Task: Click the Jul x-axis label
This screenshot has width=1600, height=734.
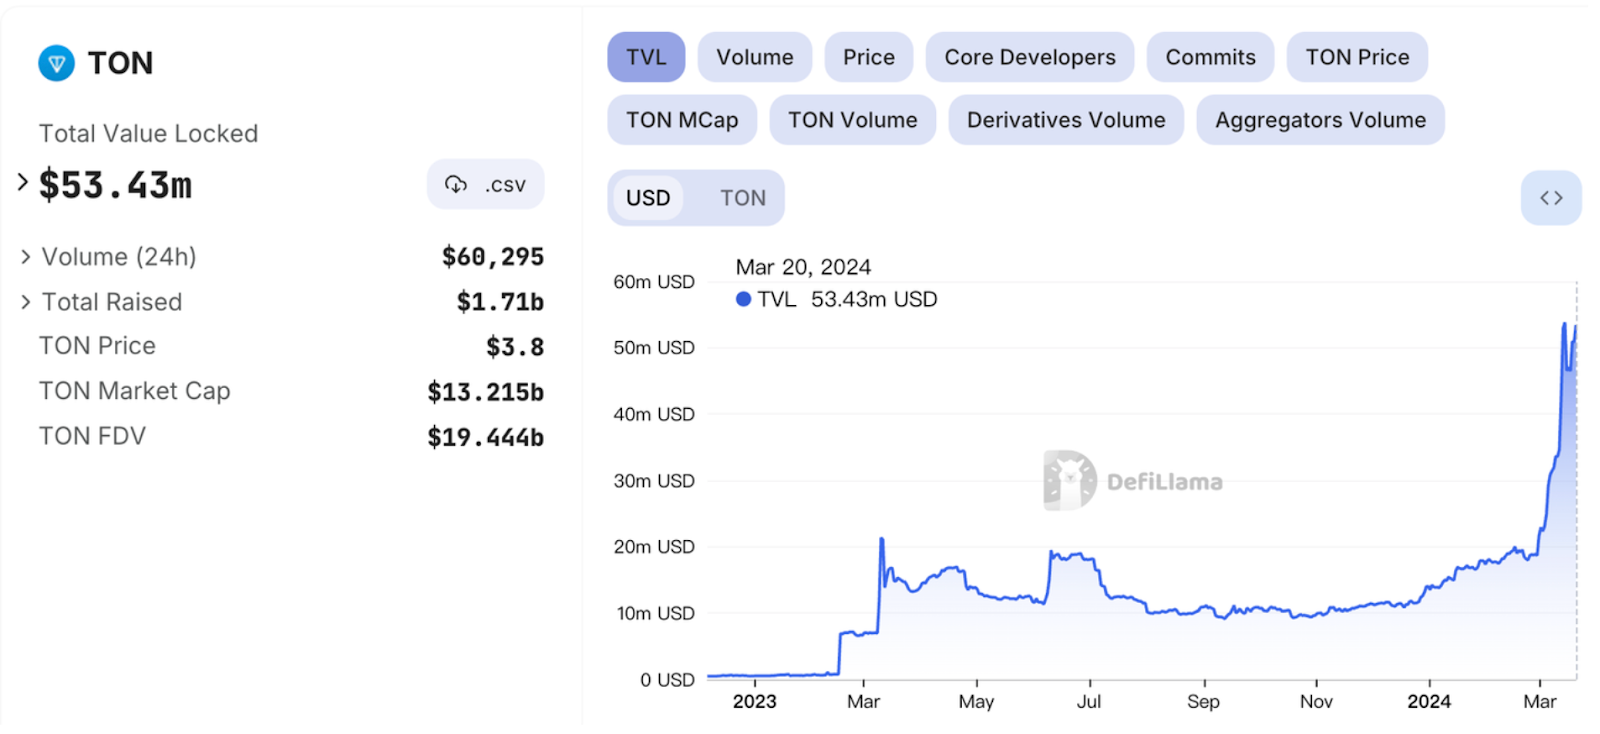Action: 1089,701
